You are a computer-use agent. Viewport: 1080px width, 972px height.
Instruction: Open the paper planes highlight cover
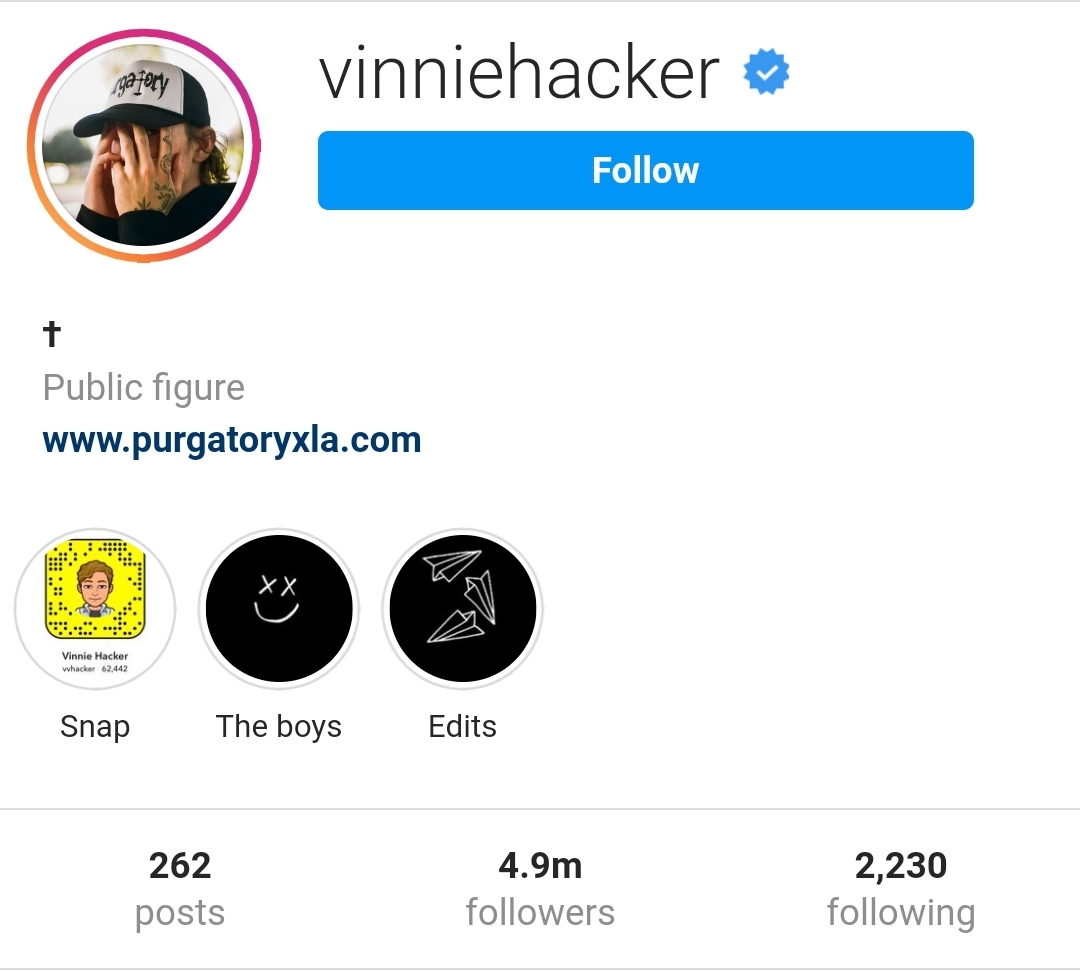point(463,609)
